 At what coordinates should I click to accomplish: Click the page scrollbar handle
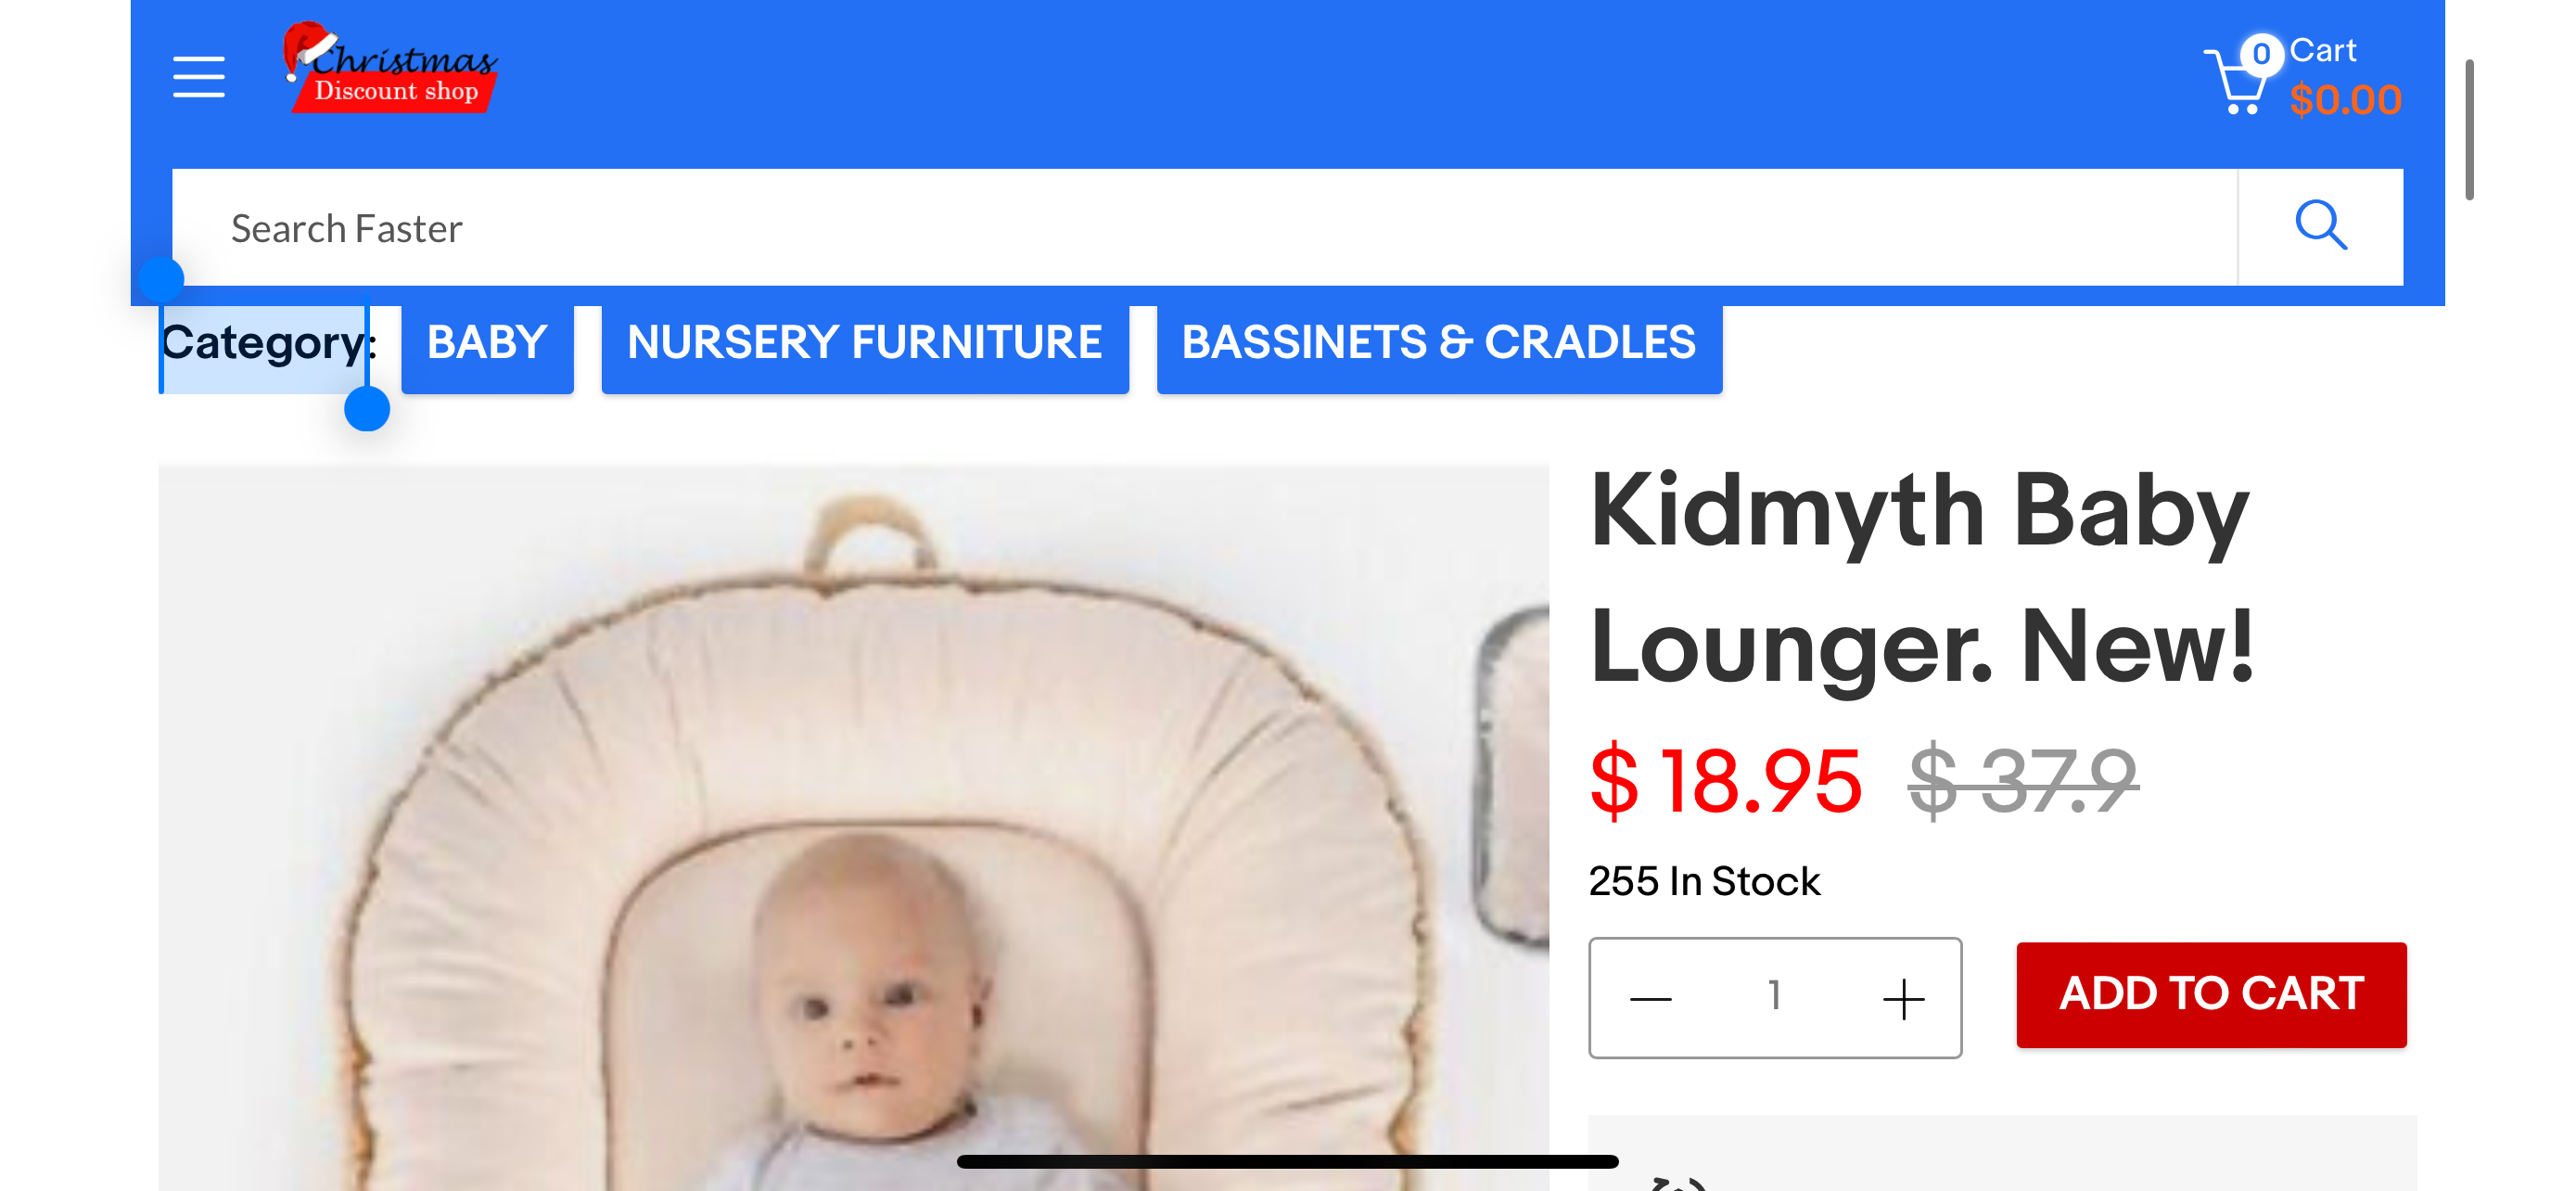coord(2469,130)
